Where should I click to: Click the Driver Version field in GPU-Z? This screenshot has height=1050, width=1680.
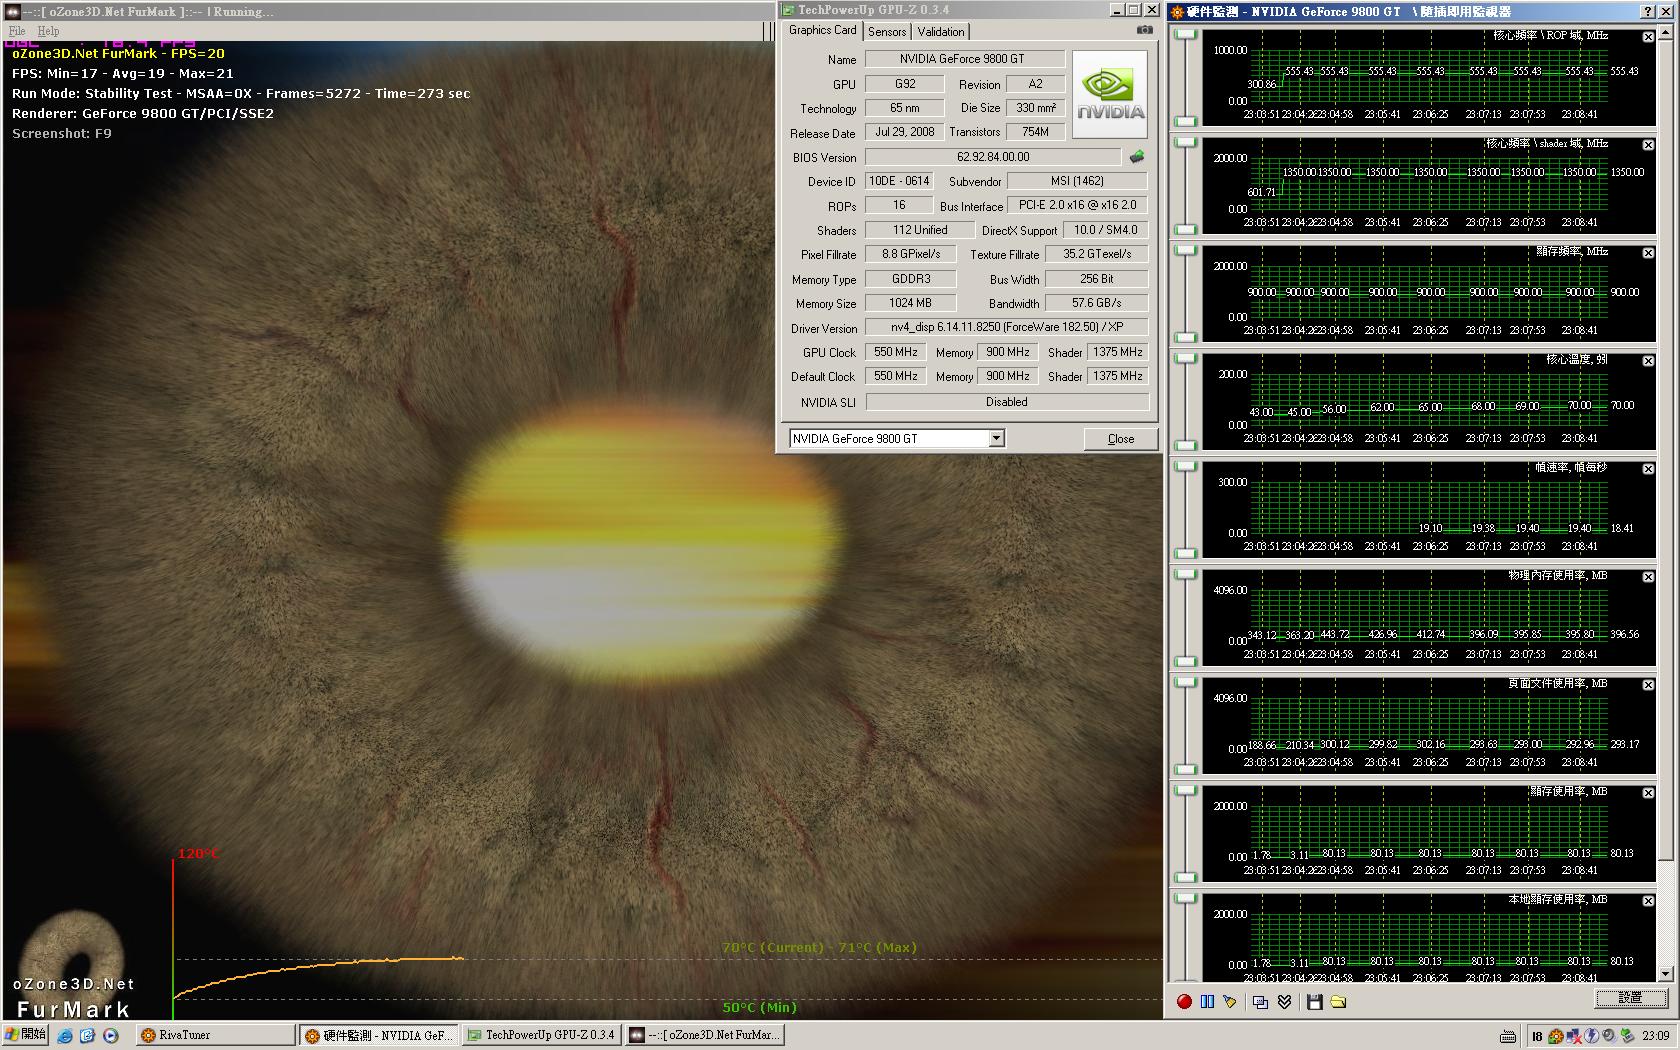coord(1007,327)
